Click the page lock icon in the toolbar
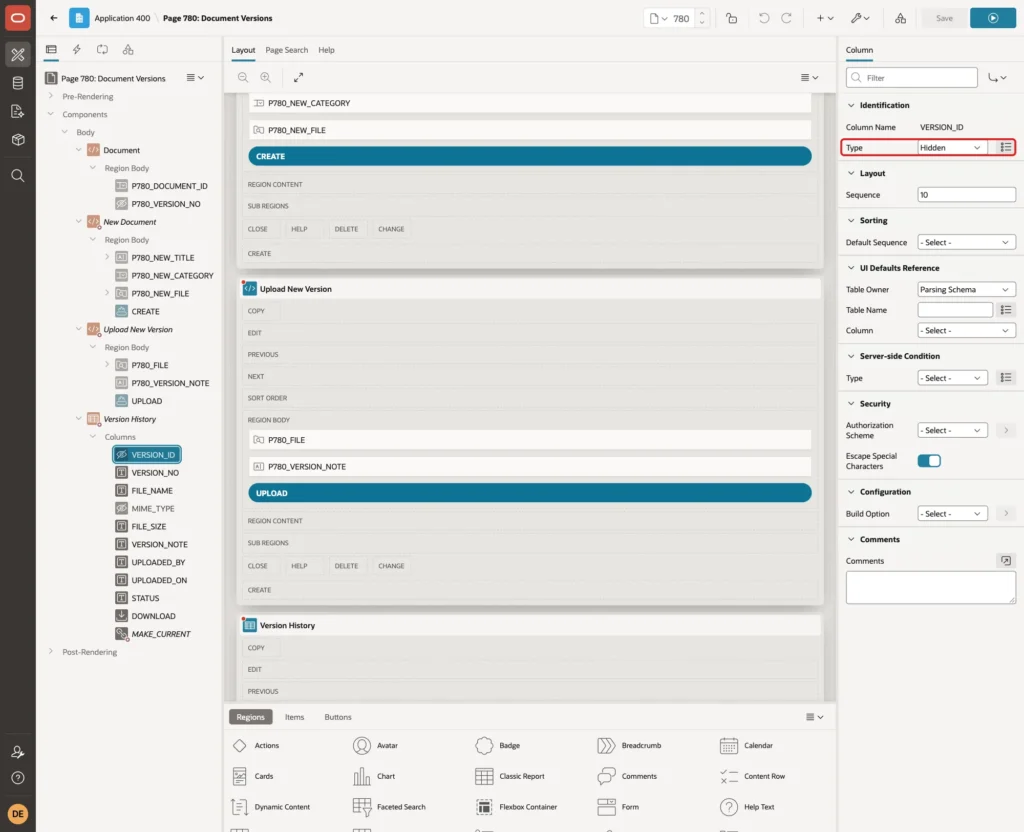 click(731, 18)
